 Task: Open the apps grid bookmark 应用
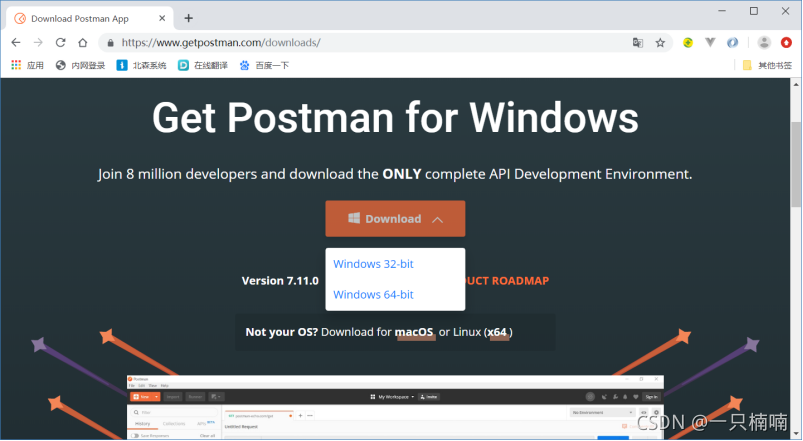pyautogui.click(x=28, y=65)
